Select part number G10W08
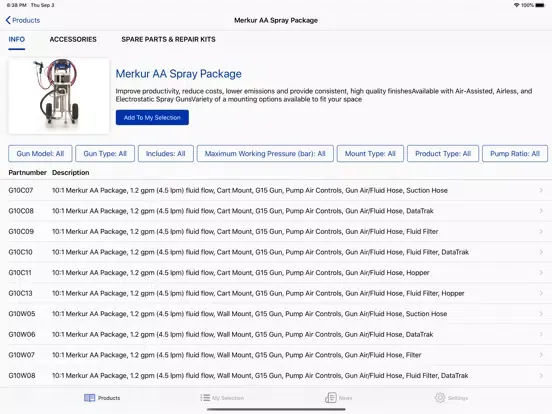 click(x=22, y=375)
